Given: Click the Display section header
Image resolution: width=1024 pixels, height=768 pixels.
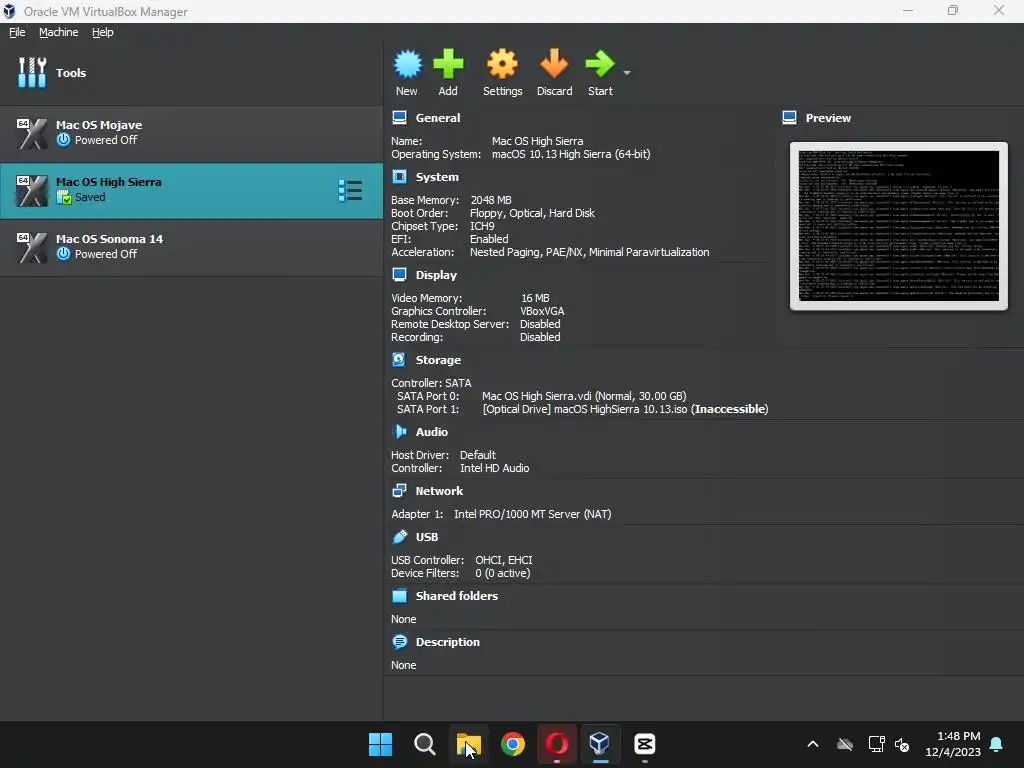Looking at the screenshot, I should (x=436, y=275).
